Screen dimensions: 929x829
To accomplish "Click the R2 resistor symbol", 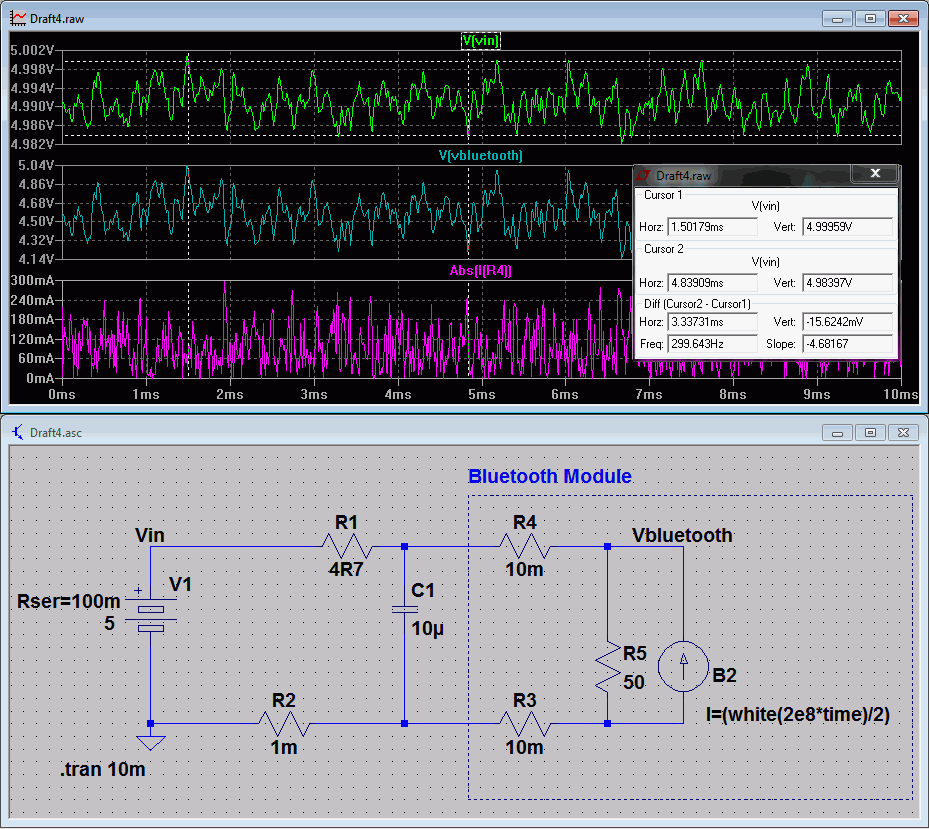I will 284,722.
